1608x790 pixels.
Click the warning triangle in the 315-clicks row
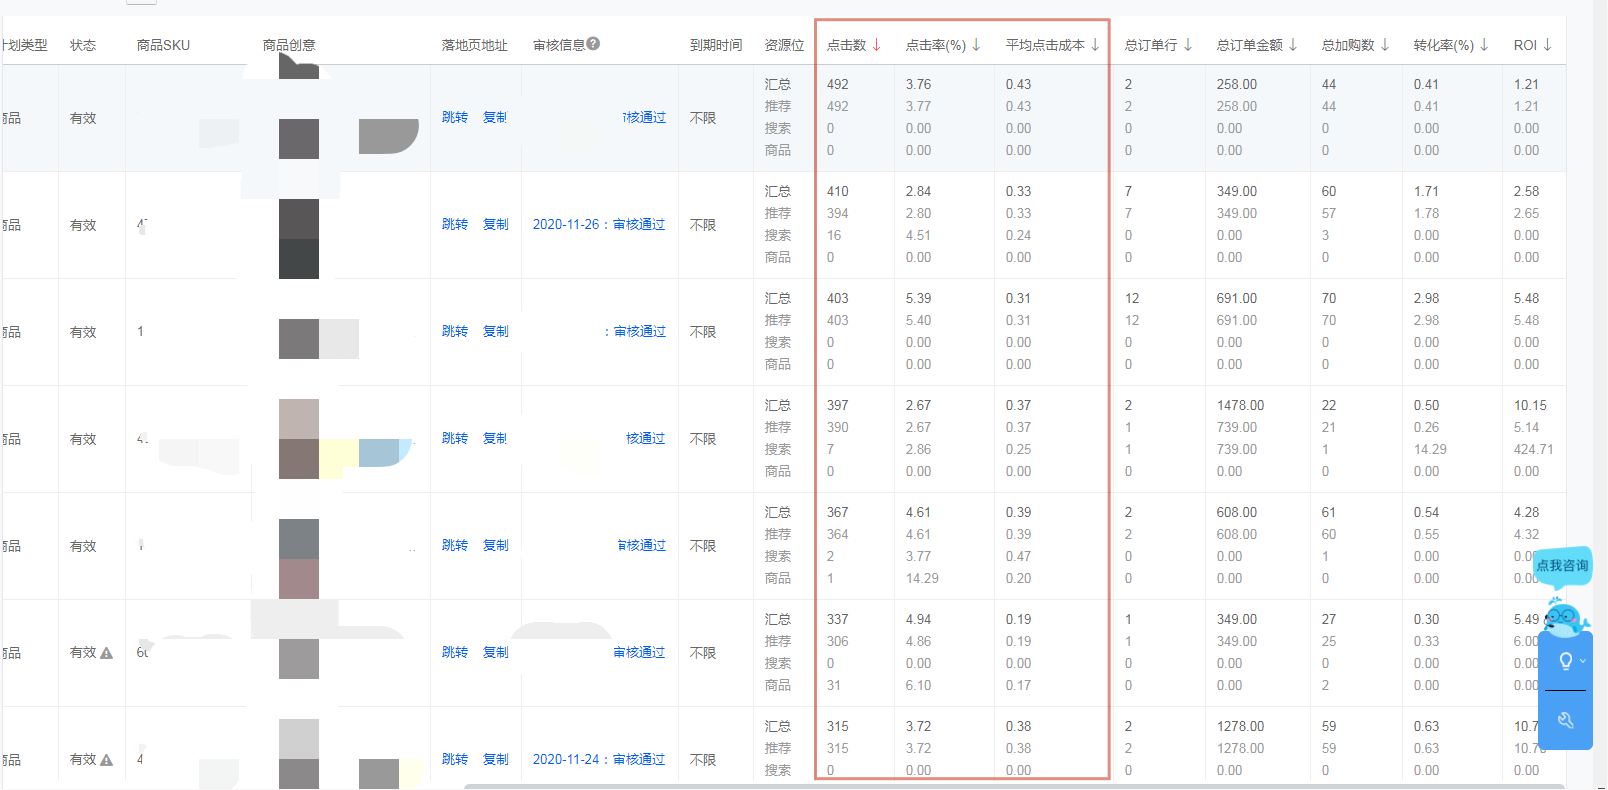(107, 760)
